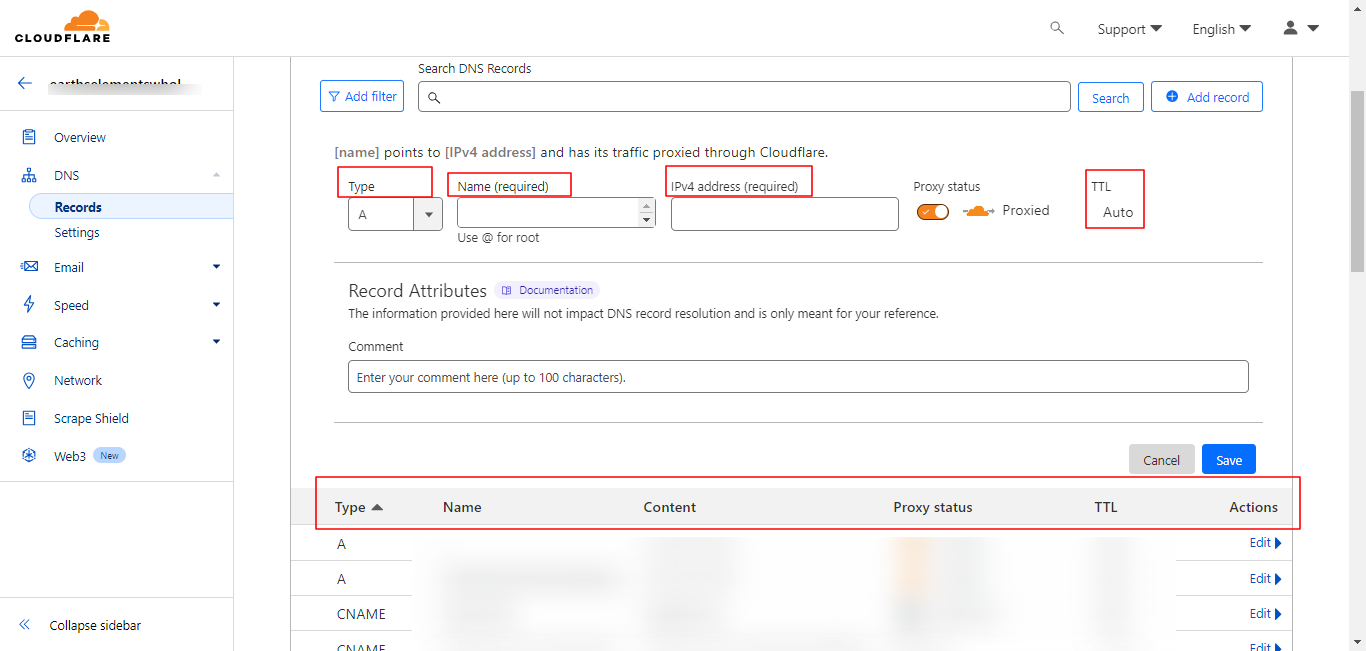Click the DNS network icon in sidebar
This screenshot has height=651, width=1366.
coord(30,175)
